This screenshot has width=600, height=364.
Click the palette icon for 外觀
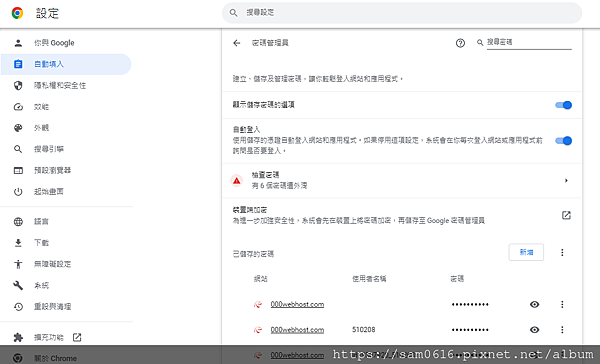coord(18,128)
